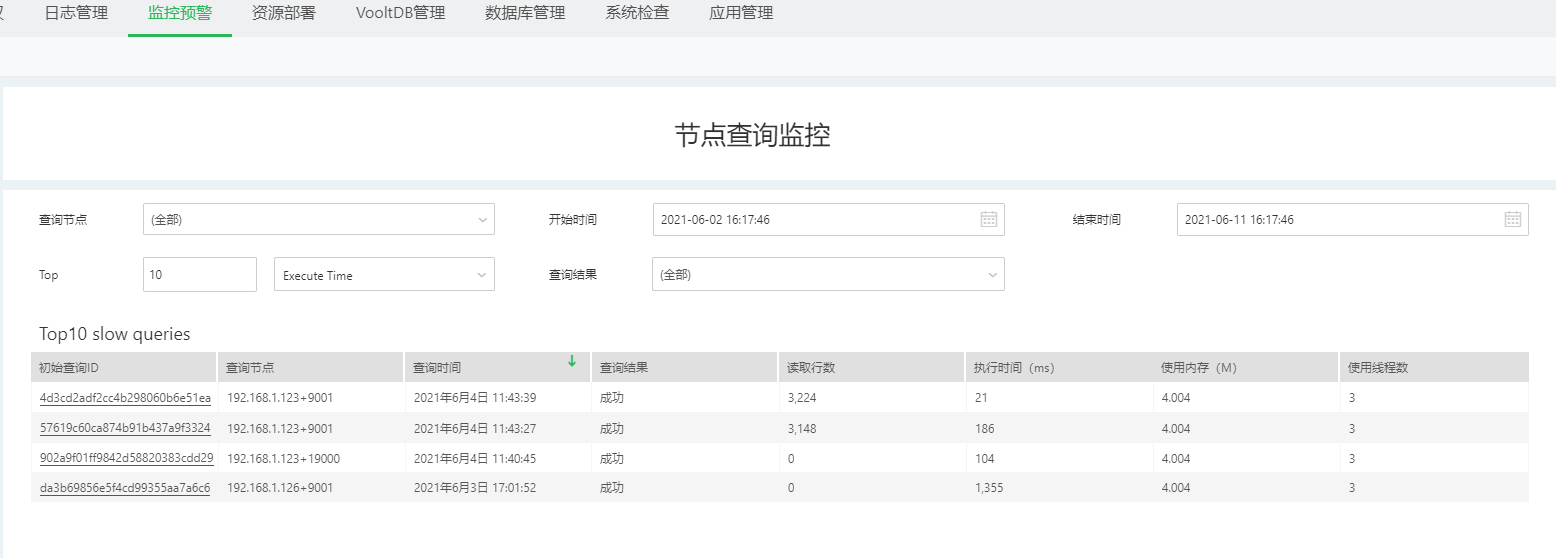This screenshot has height=558, width=1556.
Task: Click the 读取行数 column header
Action: coord(811,368)
